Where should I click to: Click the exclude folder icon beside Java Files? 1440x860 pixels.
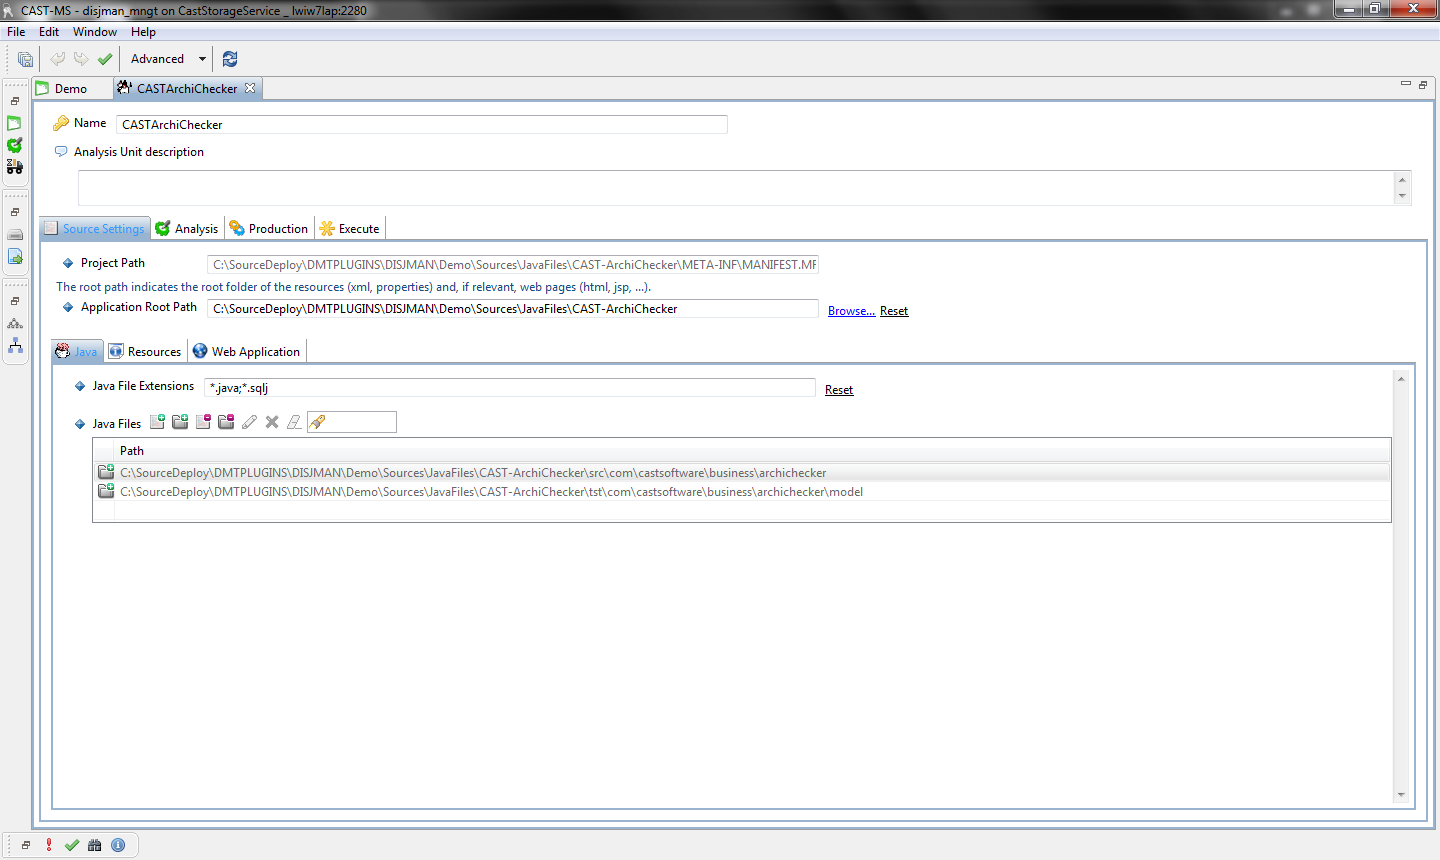(x=226, y=422)
